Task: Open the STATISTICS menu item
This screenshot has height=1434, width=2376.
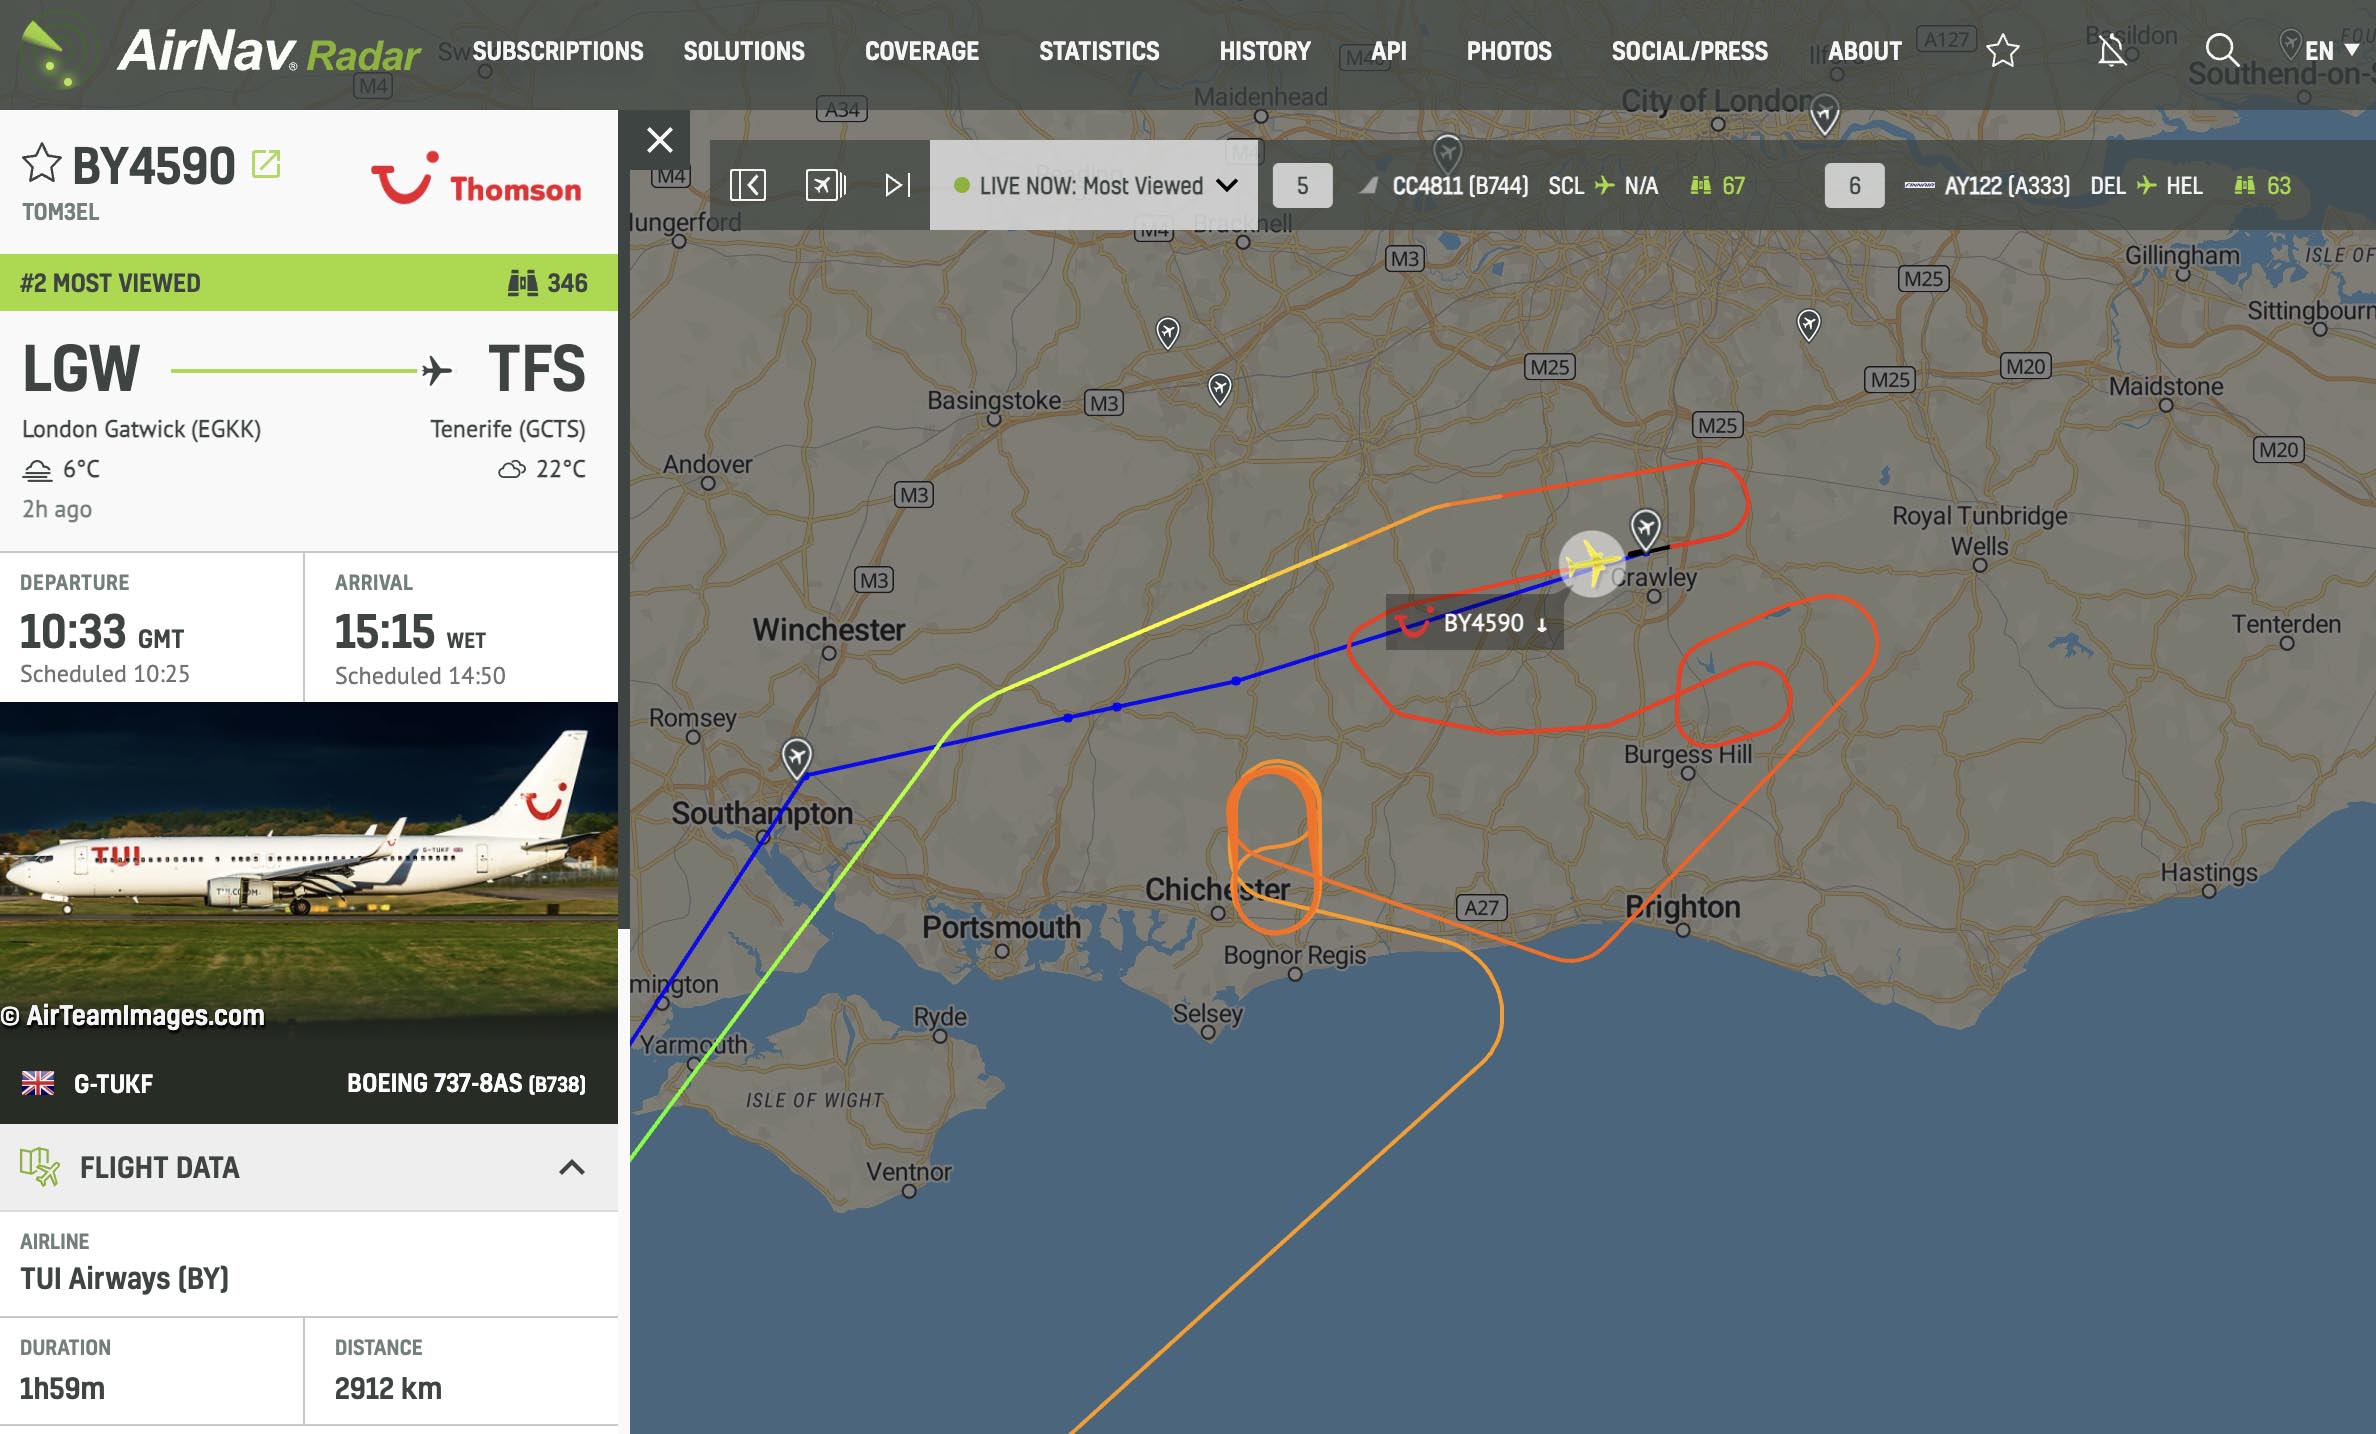Action: (x=1098, y=51)
